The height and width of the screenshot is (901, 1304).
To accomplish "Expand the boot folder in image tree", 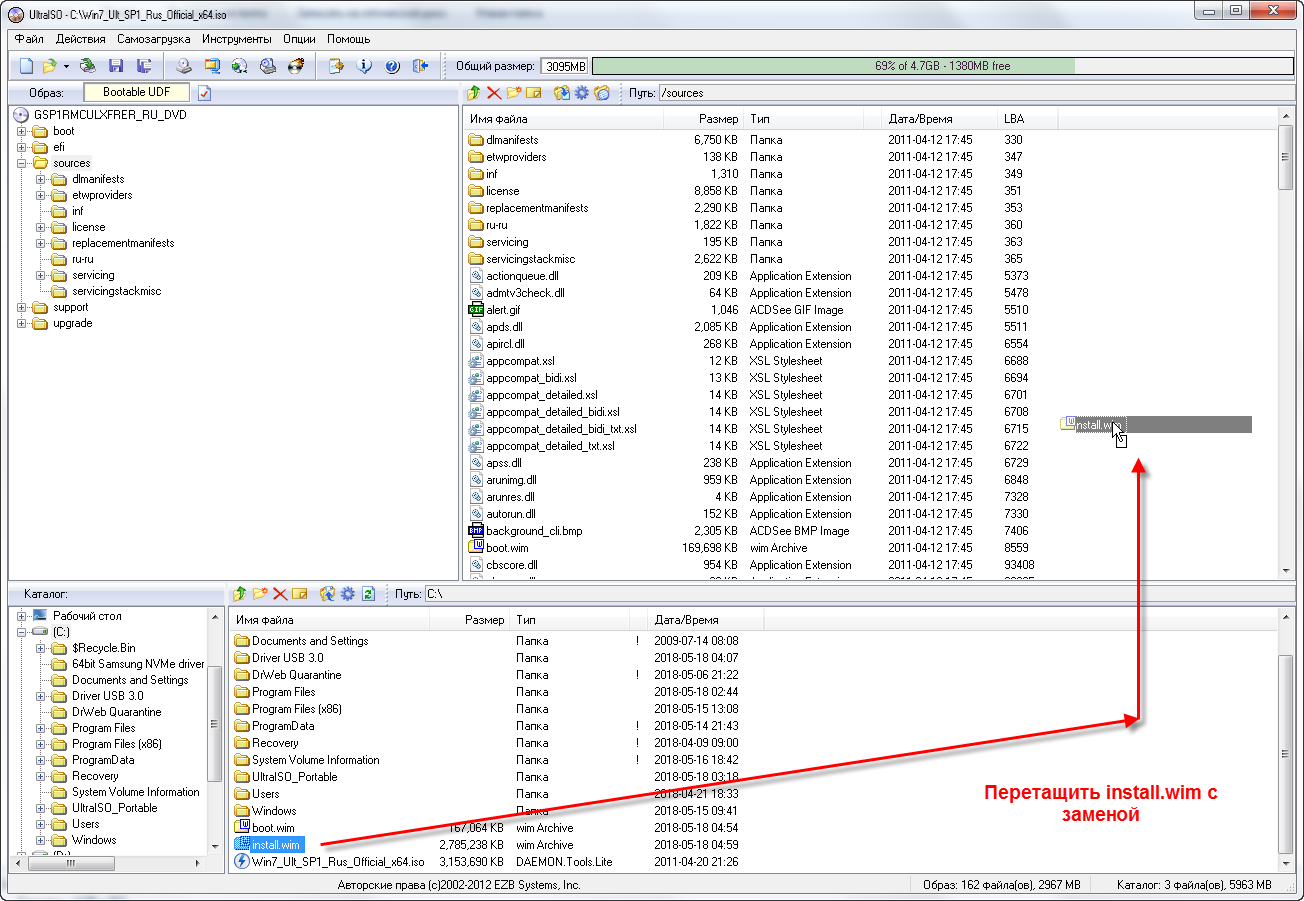I will 22,131.
